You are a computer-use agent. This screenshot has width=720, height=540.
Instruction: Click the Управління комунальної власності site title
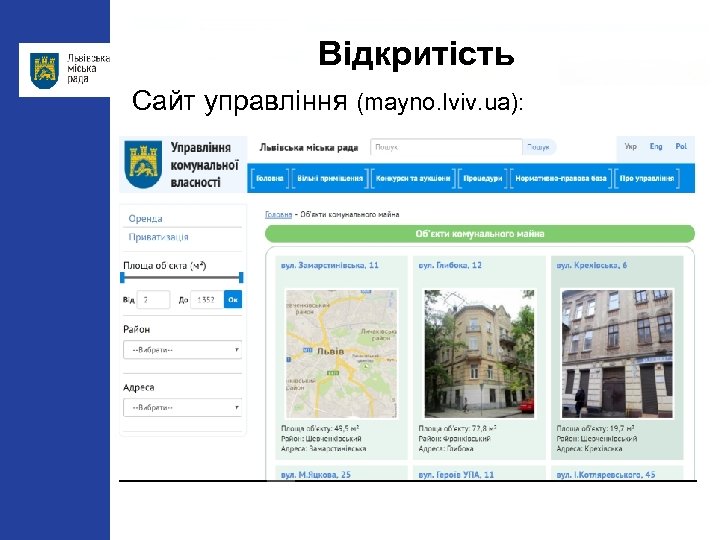(204, 165)
